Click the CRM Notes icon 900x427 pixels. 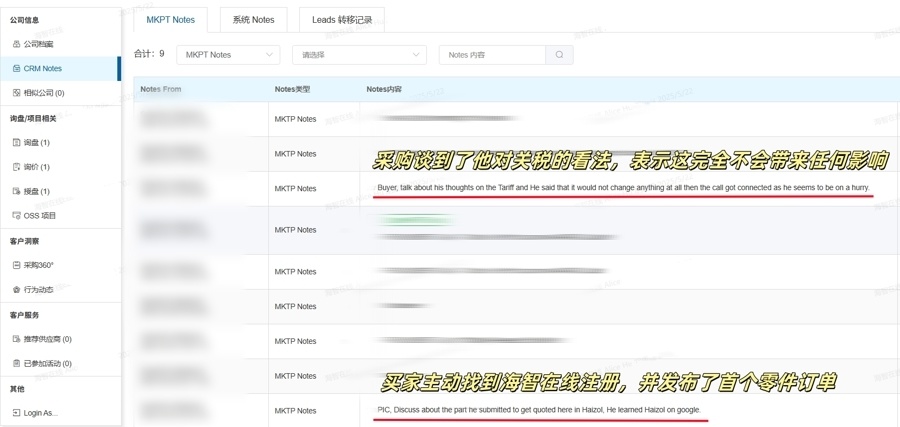click(x=16, y=68)
